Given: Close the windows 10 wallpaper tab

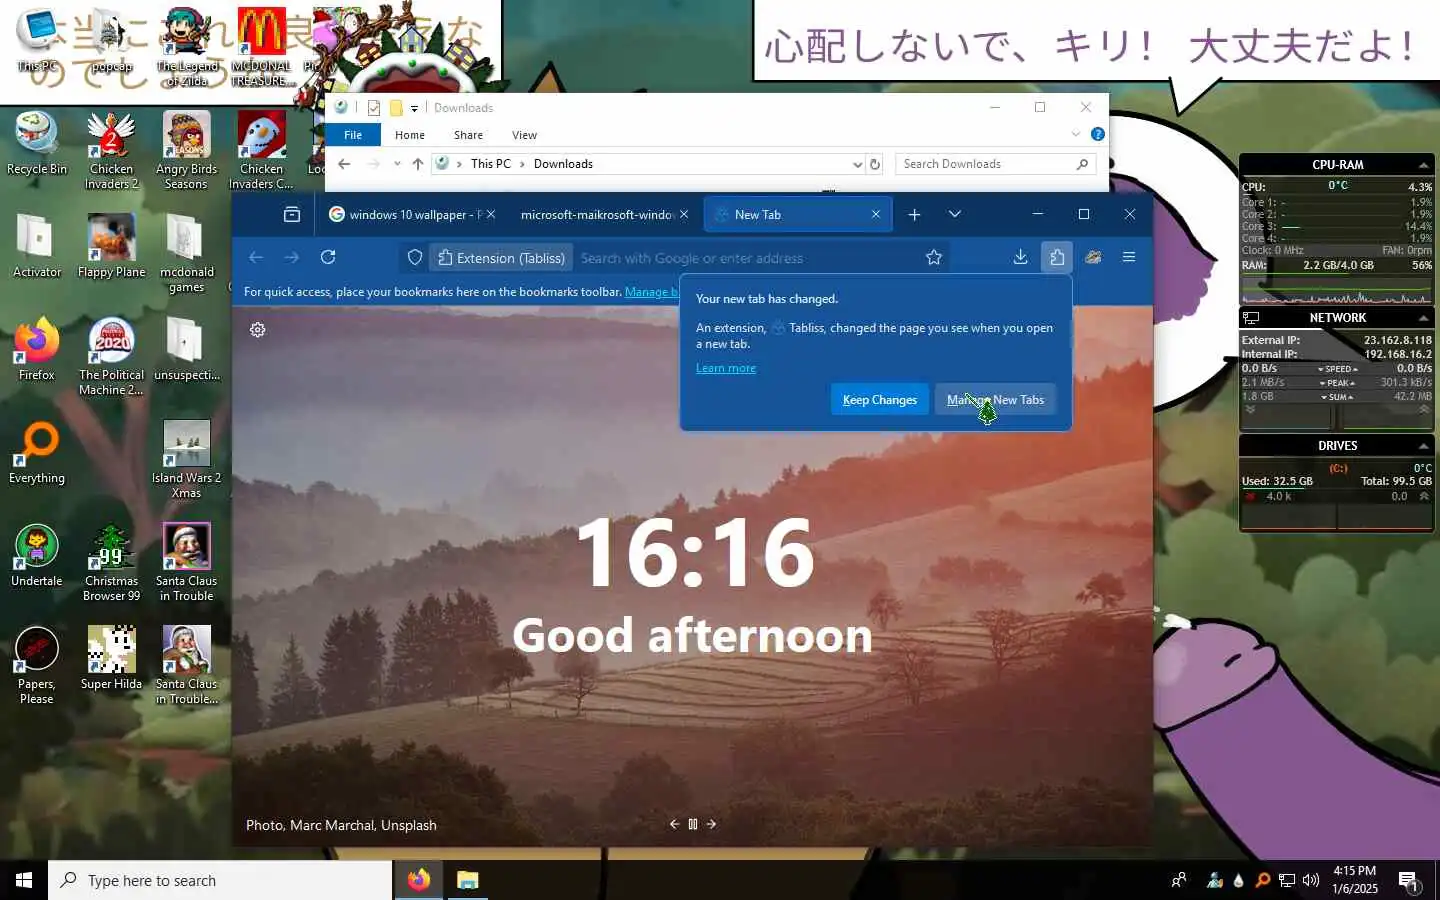Looking at the screenshot, I should pyautogui.click(x=491, y=214).
